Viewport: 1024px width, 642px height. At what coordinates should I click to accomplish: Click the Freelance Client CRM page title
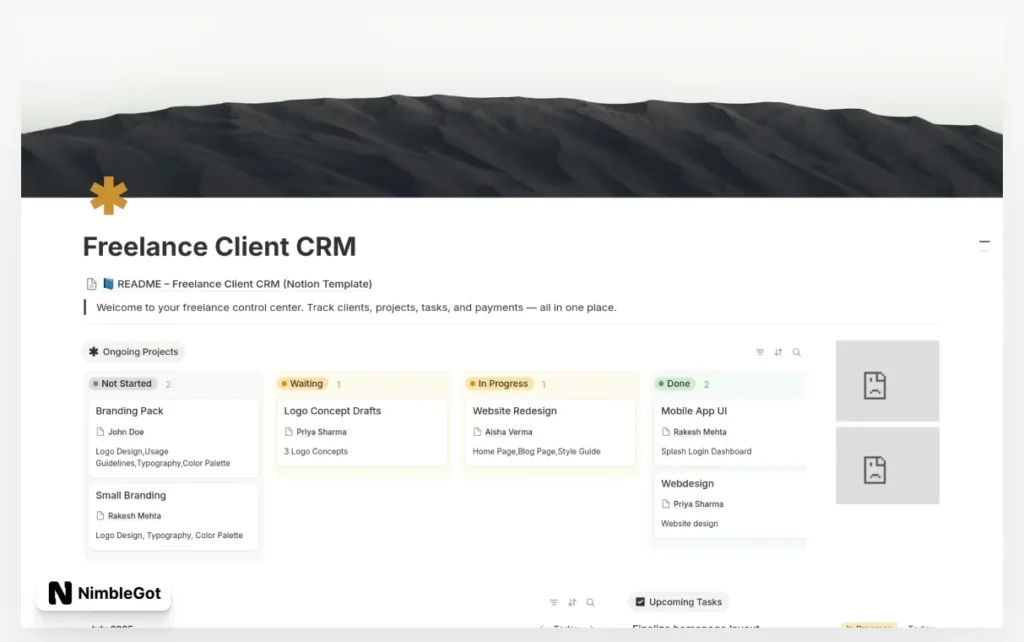(x=219, y=247)
